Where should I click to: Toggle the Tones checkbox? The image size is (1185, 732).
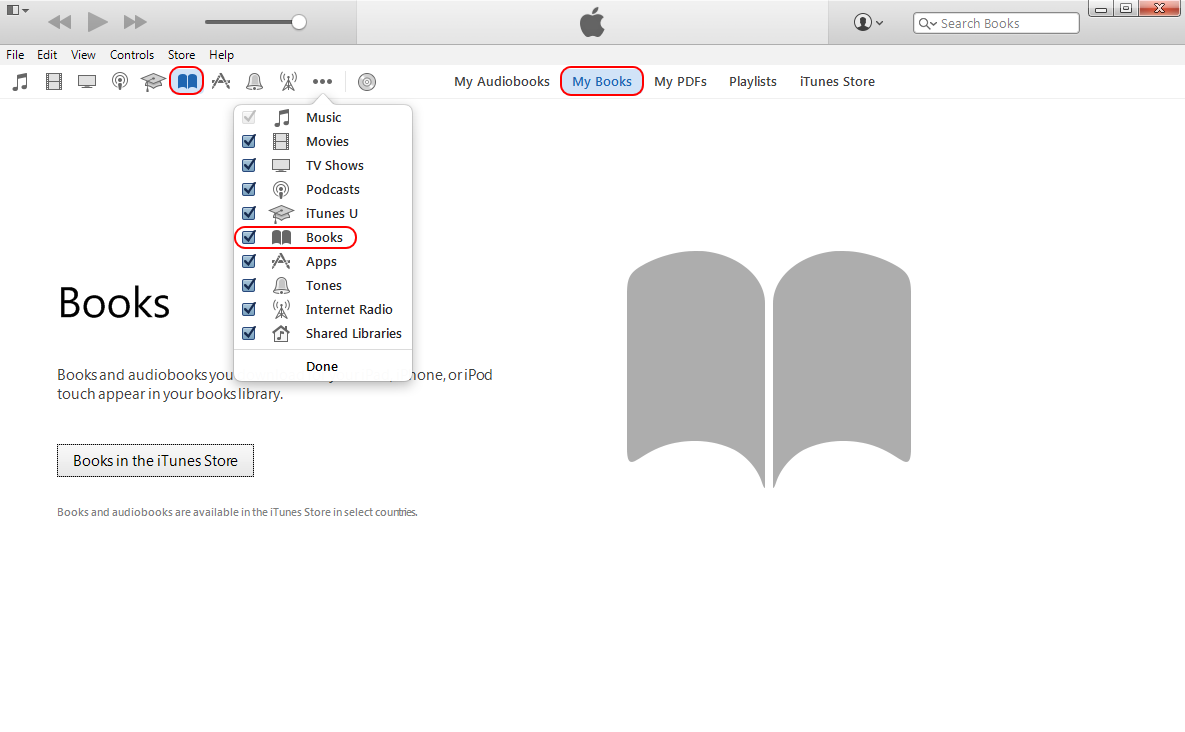tap(249, 285)
